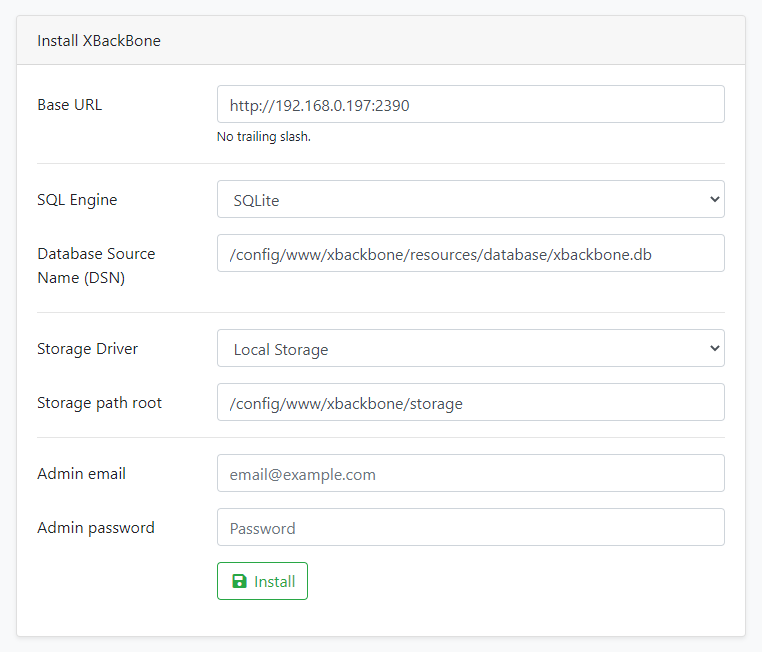The image size is (762, 652).
Task: Click the Admin email input field
Action: (x=470, y=473)
